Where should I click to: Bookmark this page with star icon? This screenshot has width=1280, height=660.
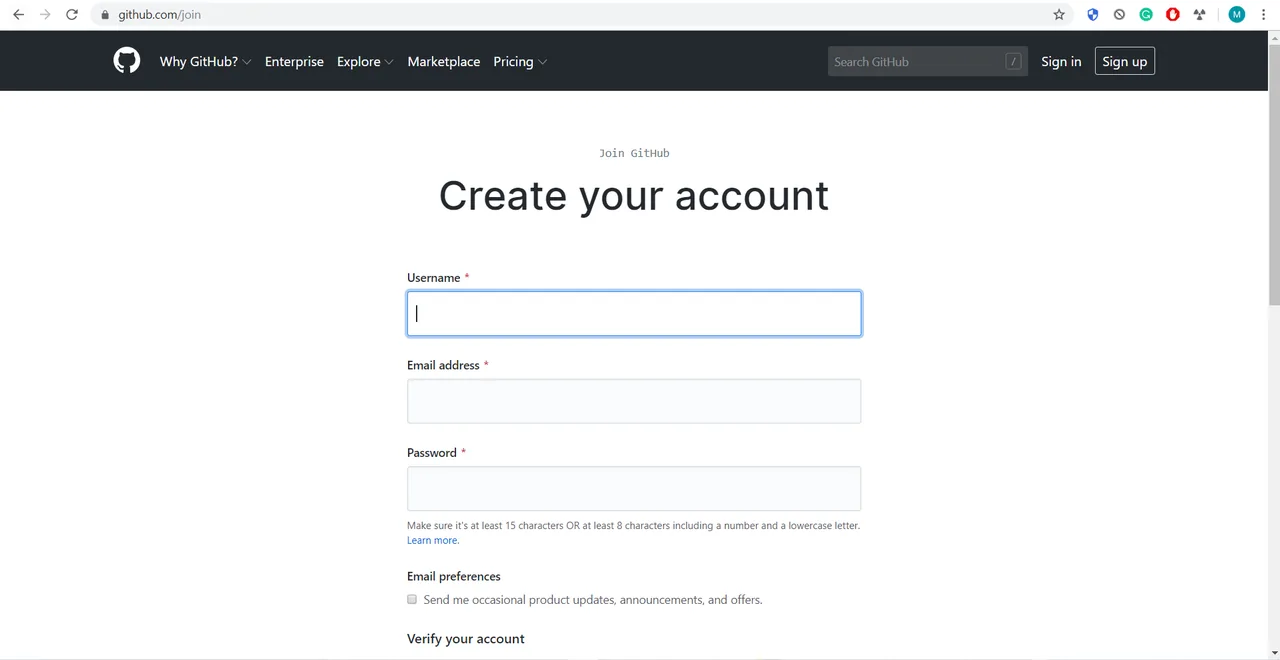point(1059,15)
